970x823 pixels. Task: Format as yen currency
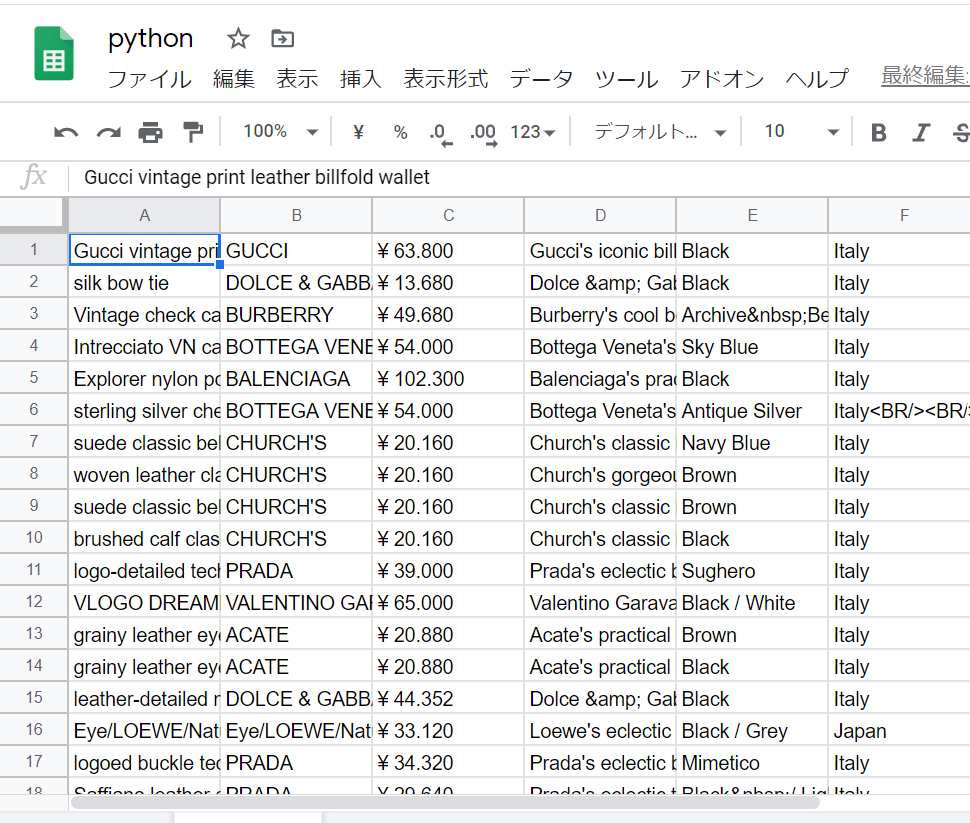[358, 132]
